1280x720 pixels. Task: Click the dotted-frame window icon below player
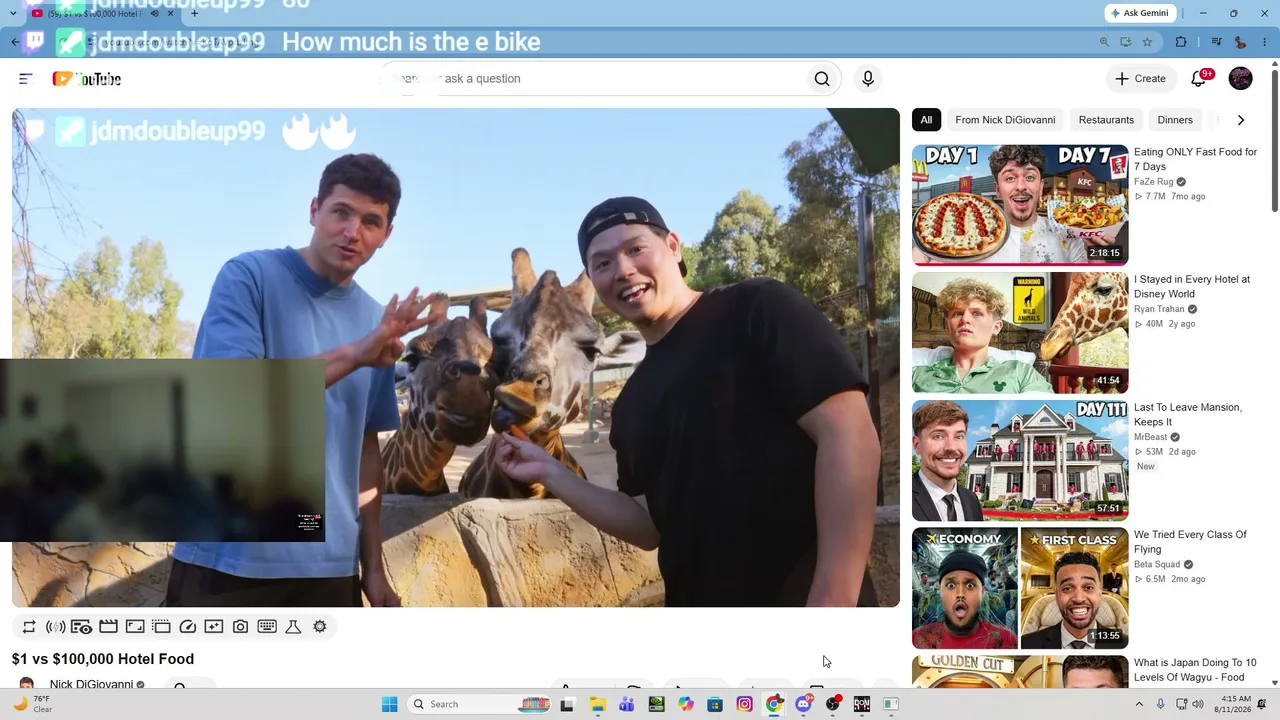[x=161, y=627]
